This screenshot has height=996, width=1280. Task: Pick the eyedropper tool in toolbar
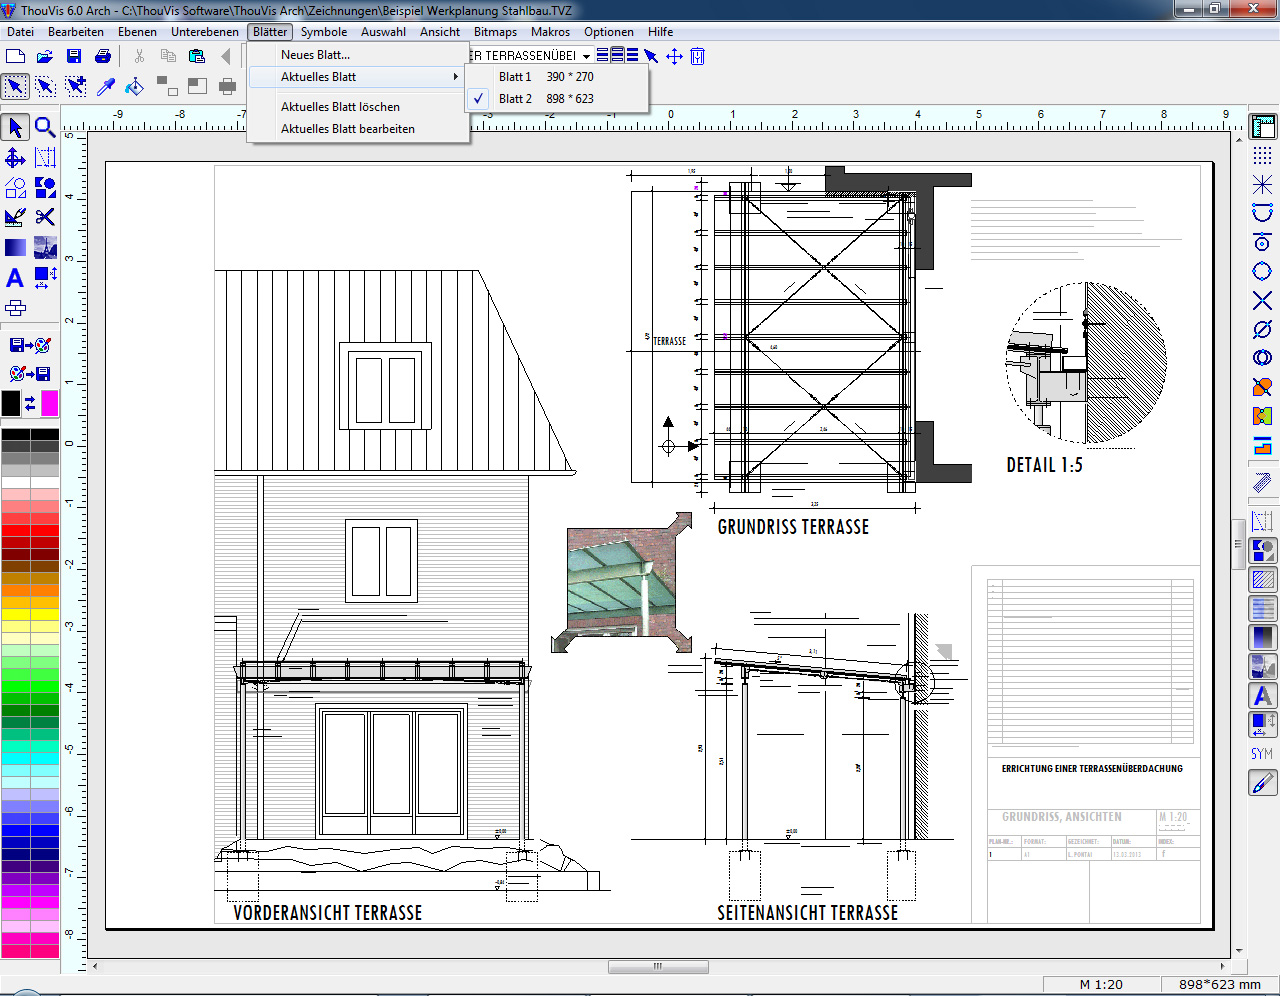[x=106, y=87]
